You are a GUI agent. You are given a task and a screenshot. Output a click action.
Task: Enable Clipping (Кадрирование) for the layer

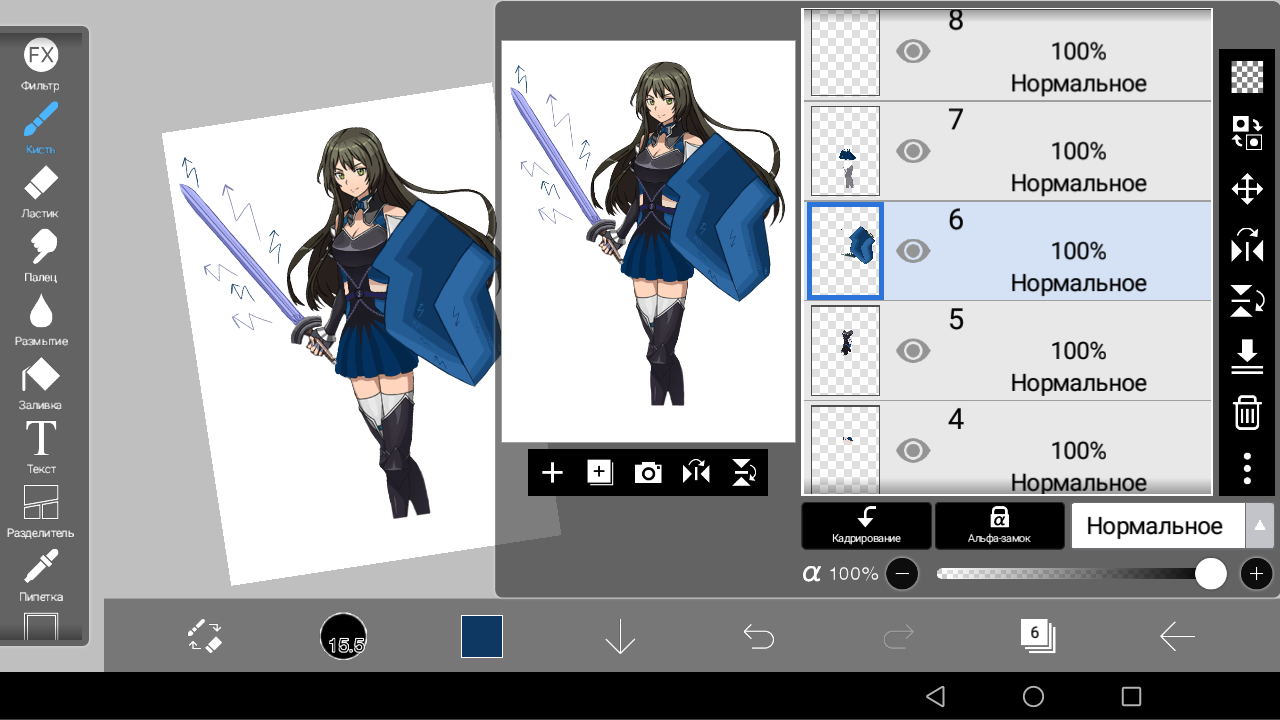866,526
